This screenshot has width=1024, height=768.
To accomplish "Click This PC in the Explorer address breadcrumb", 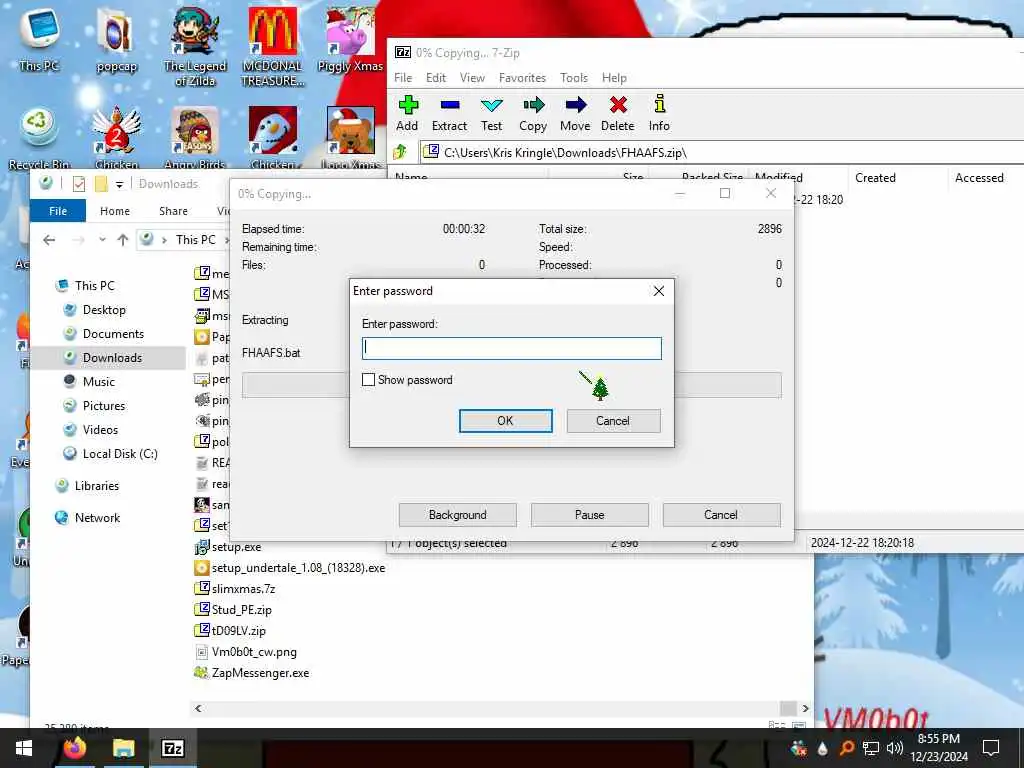I will pyautogui.click(x=195, y=240).
